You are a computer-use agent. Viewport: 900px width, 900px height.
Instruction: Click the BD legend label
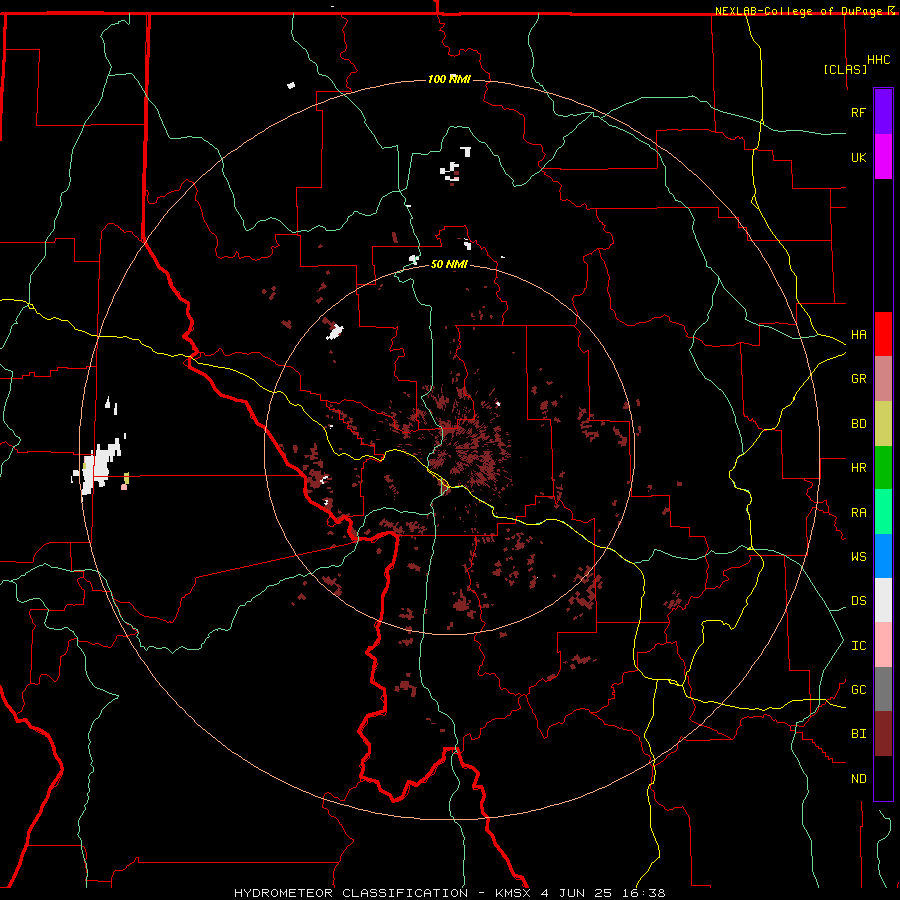(858, 424)
